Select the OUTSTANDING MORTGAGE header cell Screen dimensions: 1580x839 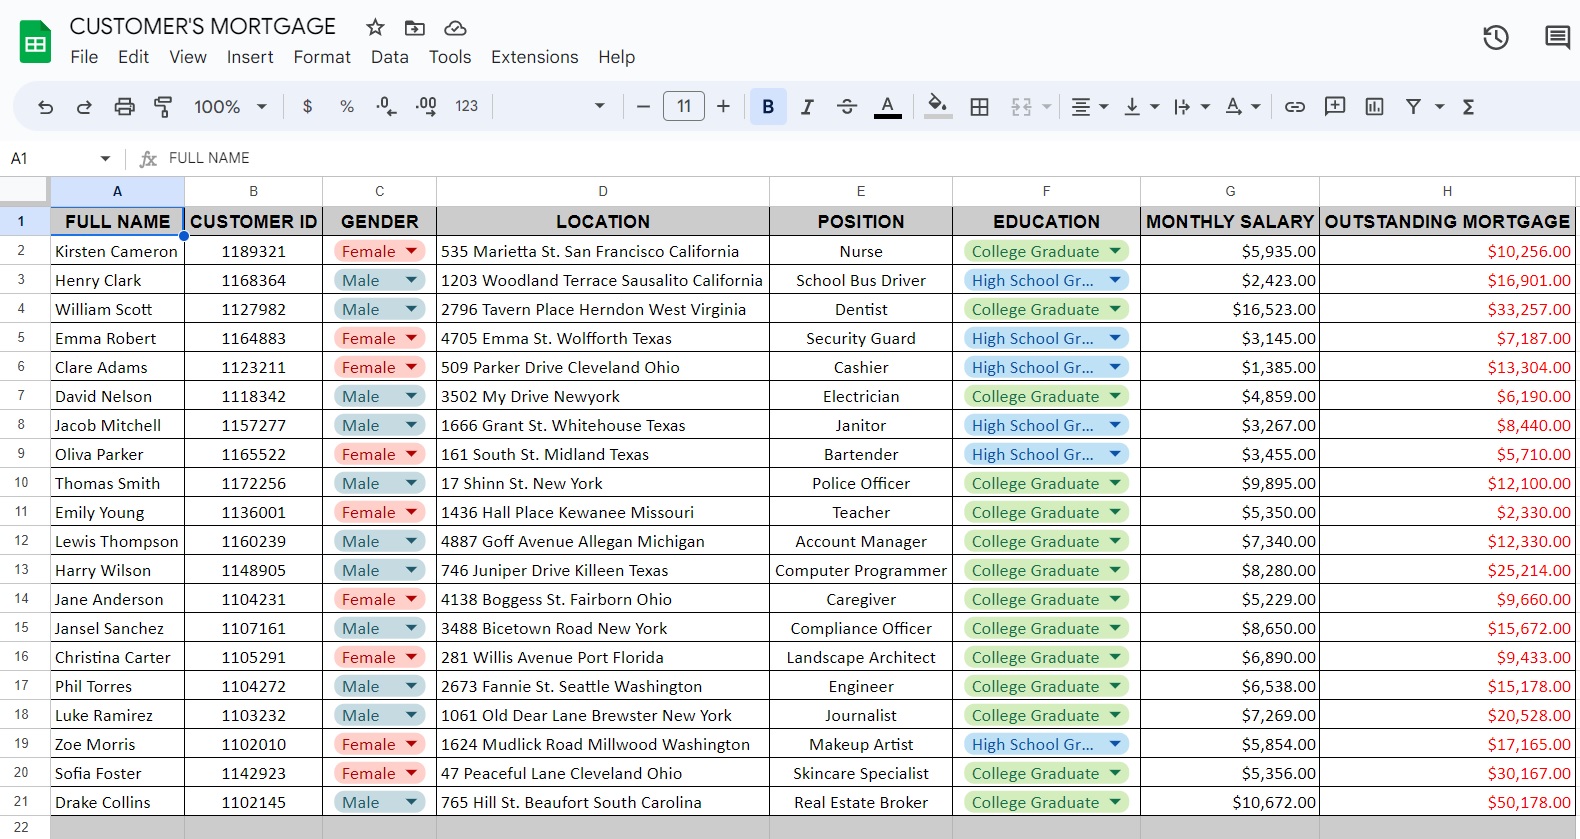(x=1447, y=222)
